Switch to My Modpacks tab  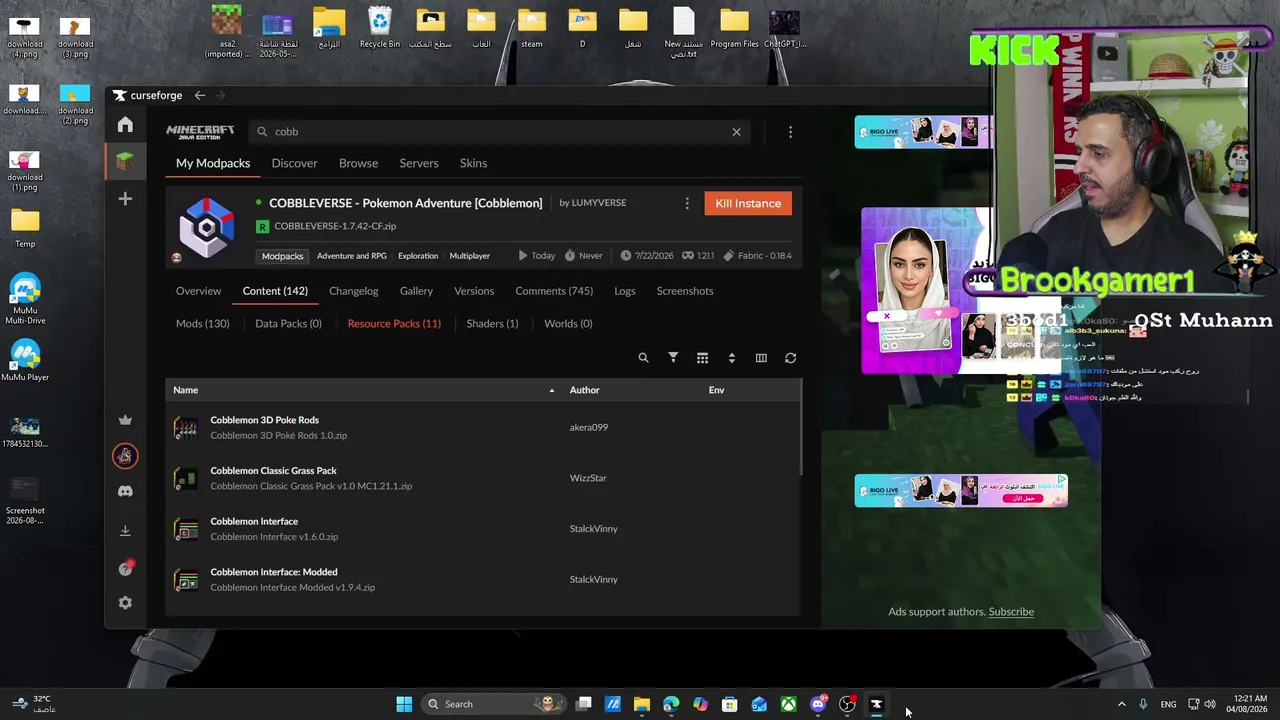pos(213,163)
